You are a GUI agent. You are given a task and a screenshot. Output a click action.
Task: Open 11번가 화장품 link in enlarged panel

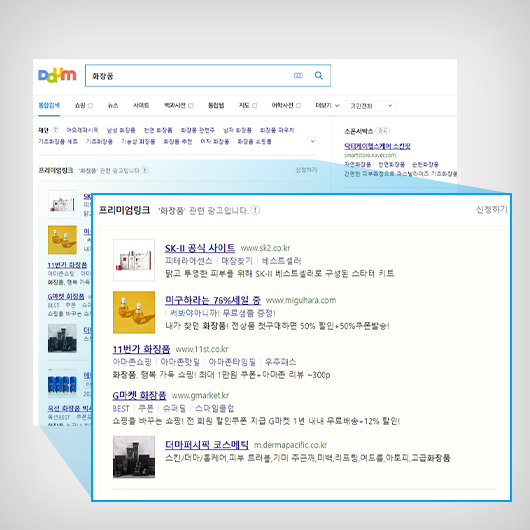(x=141, y=349)
